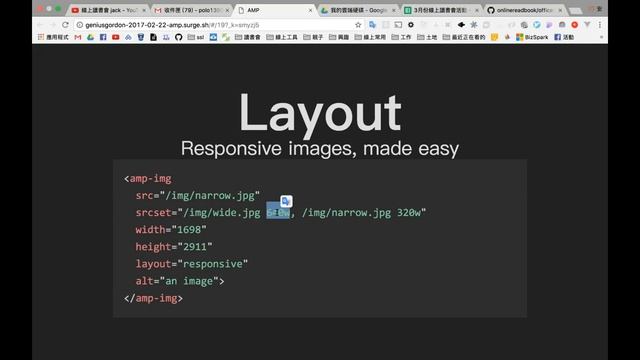Open Chrome's three-dot menu
Viewport: 640px width, 360px height.
[600, 25]
